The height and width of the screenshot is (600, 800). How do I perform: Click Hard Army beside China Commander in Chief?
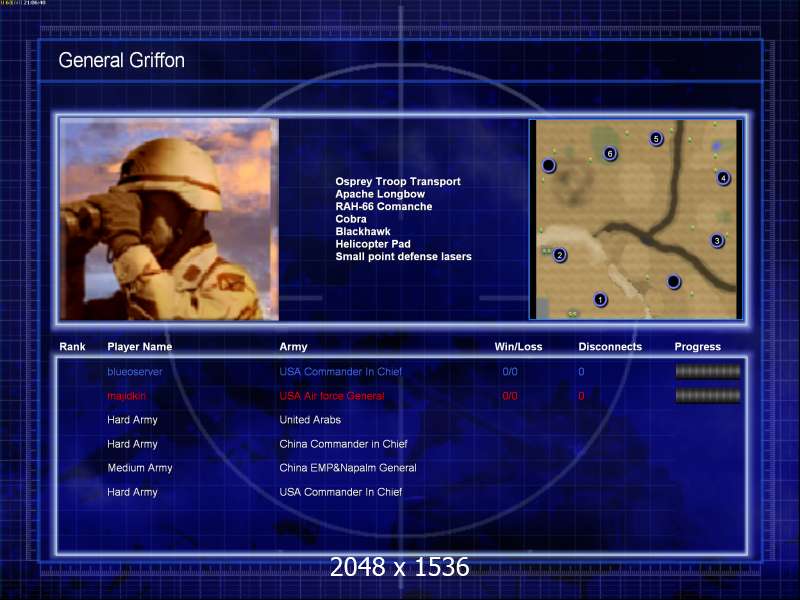click(x=132, y=444)
